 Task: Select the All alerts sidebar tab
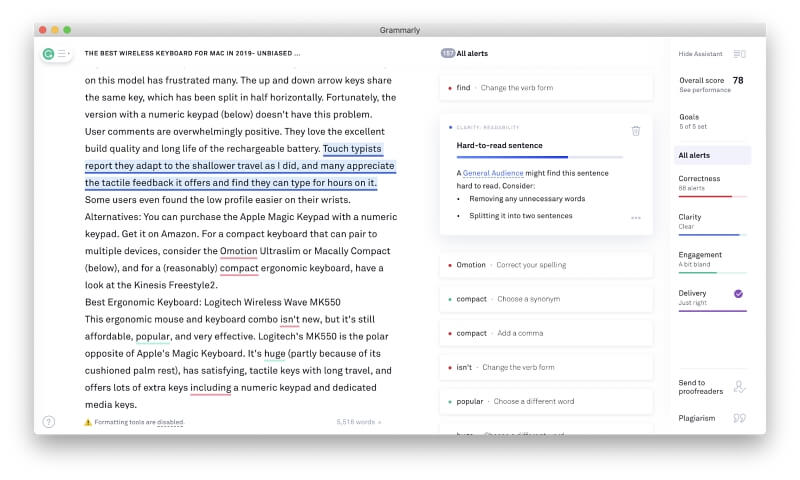pos(711,155)
